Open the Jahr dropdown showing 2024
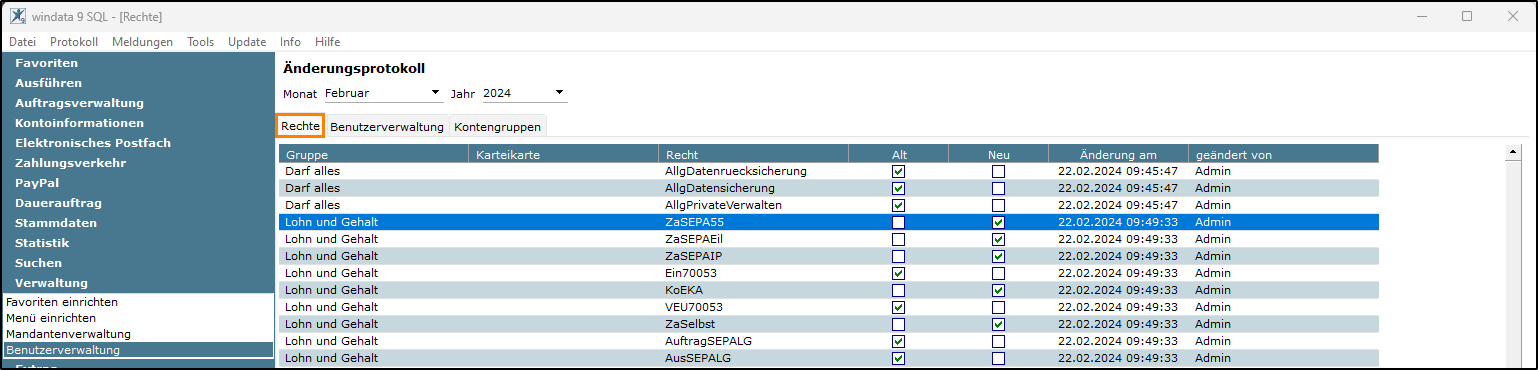 [x=524, y=93]
